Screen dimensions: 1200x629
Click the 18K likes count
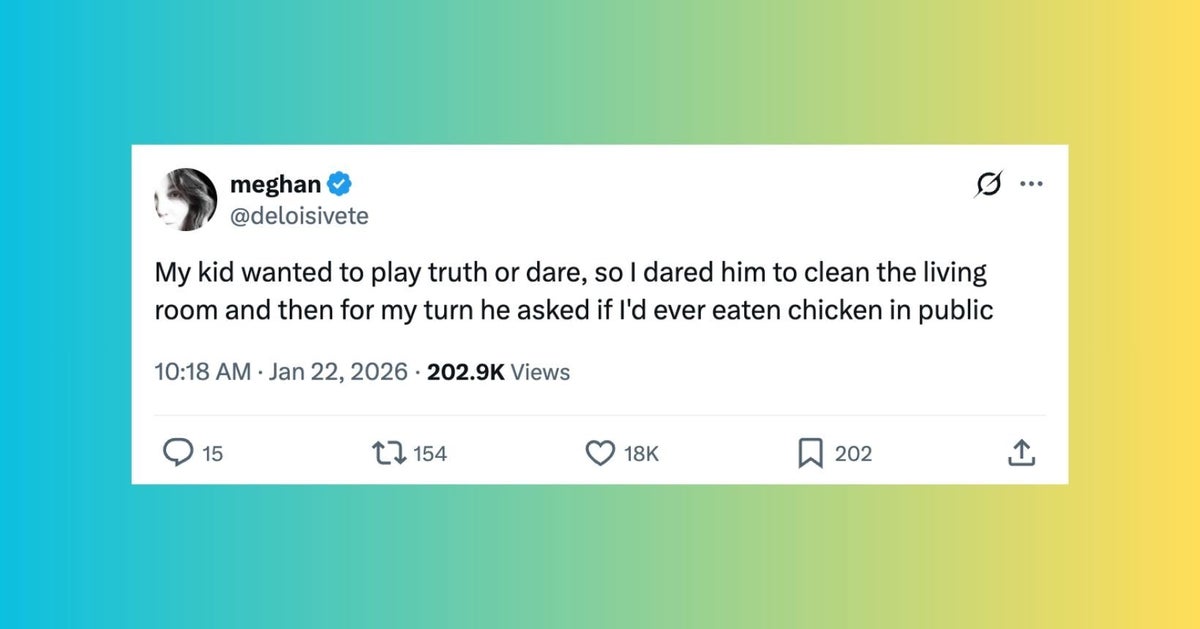point(641,454)
